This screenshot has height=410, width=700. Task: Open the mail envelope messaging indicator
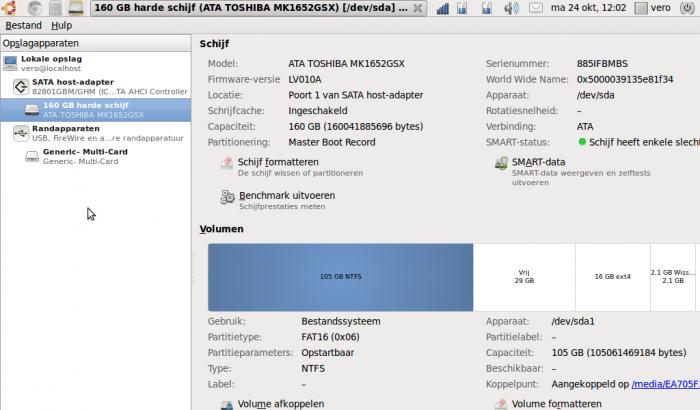(536, 8)
